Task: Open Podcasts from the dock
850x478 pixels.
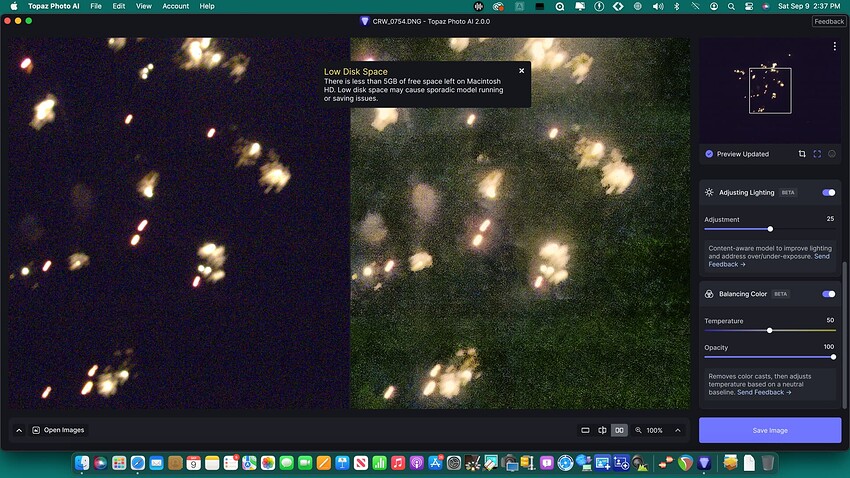Action: pos(416,463)
